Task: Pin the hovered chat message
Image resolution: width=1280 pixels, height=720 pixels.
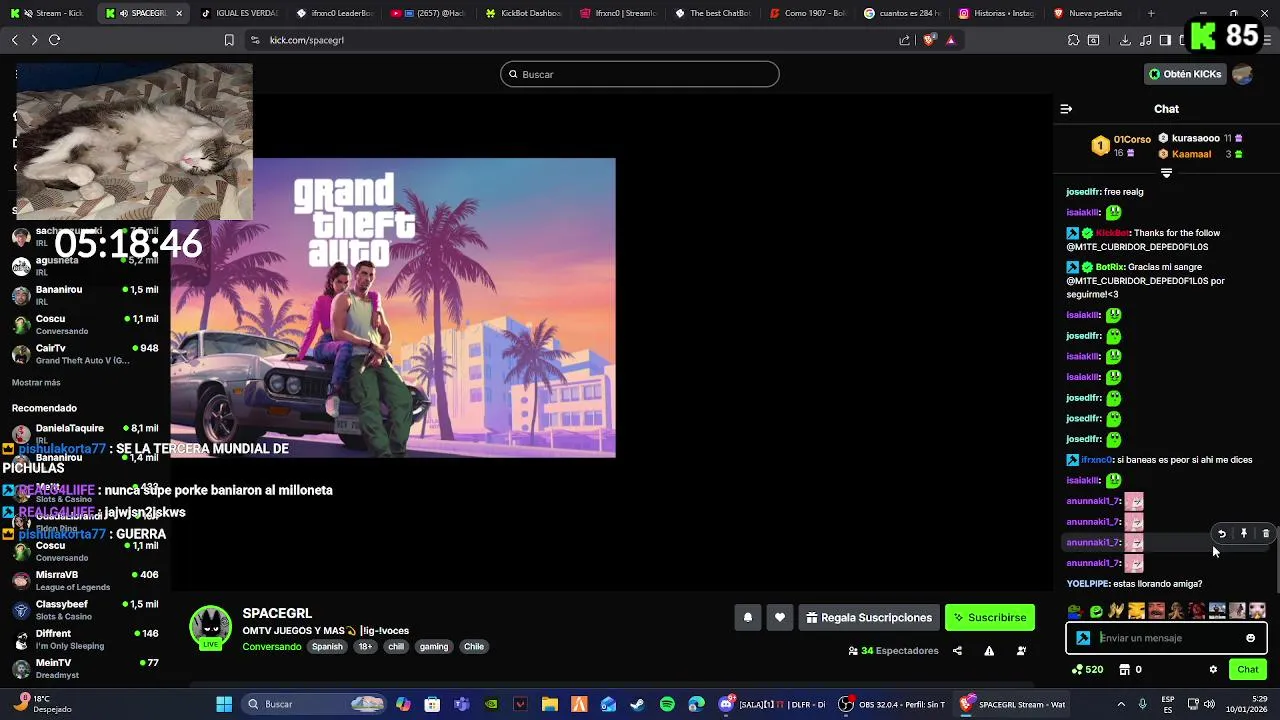Action: click(x=1244, y=534)
